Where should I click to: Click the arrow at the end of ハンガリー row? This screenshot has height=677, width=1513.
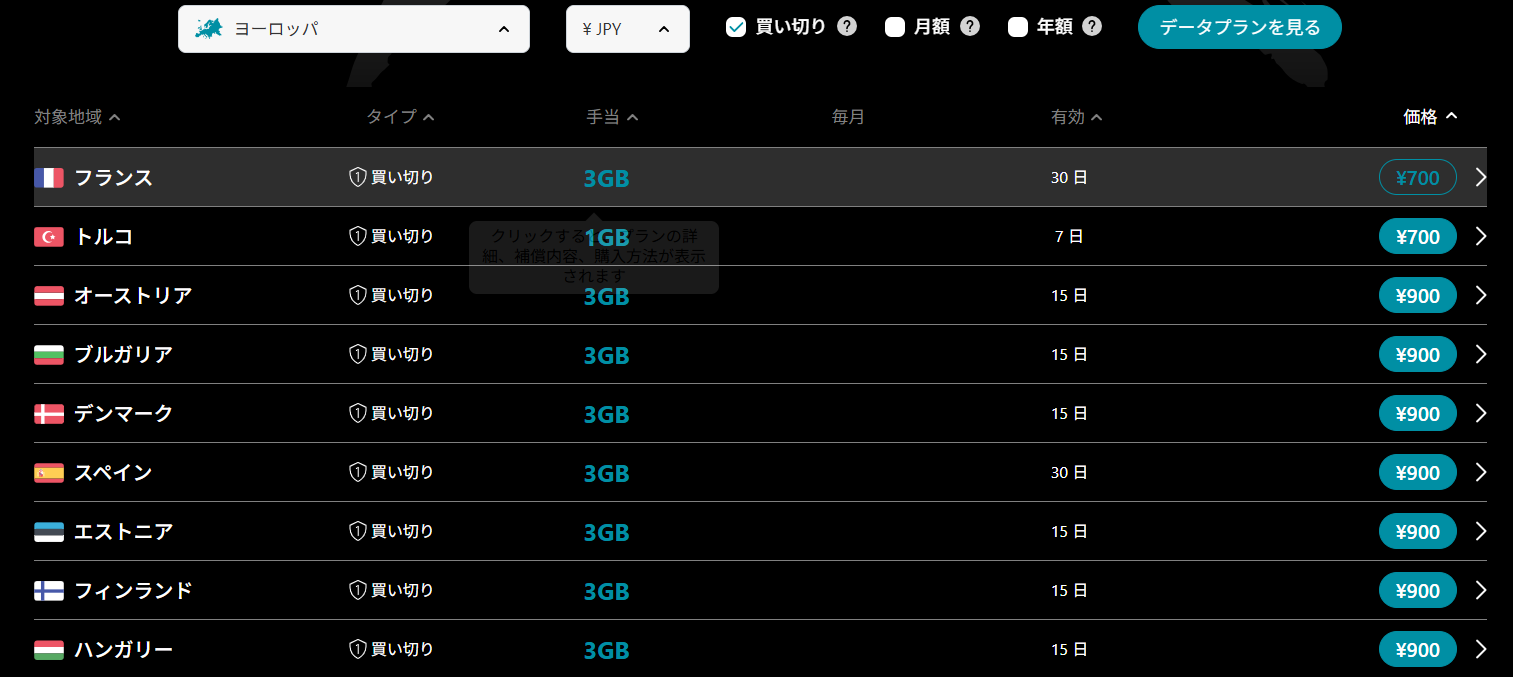[x=1481, y=650]
